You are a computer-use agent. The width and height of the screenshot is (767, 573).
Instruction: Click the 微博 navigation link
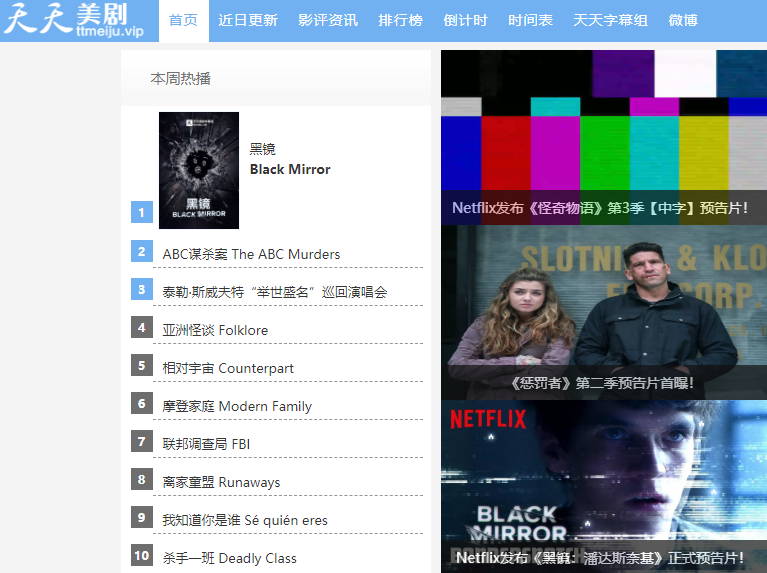(683, 21)
